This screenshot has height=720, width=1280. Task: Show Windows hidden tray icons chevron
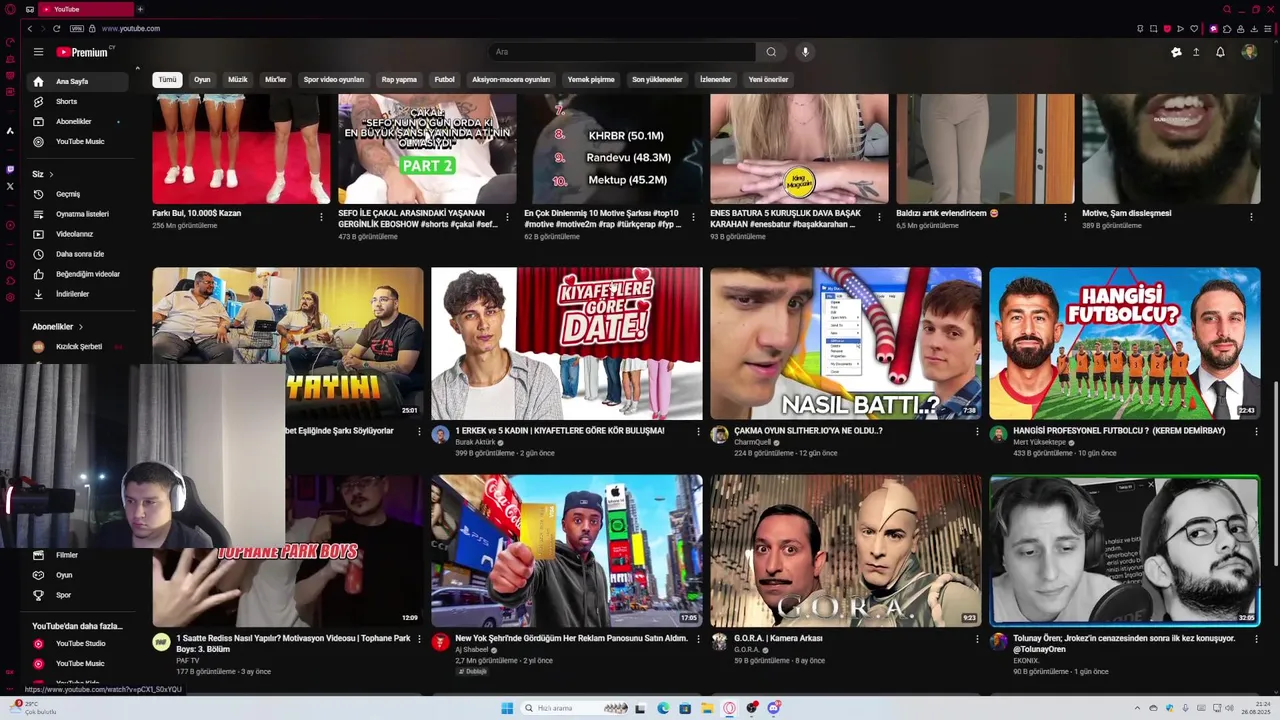(x=1137, y=708)
